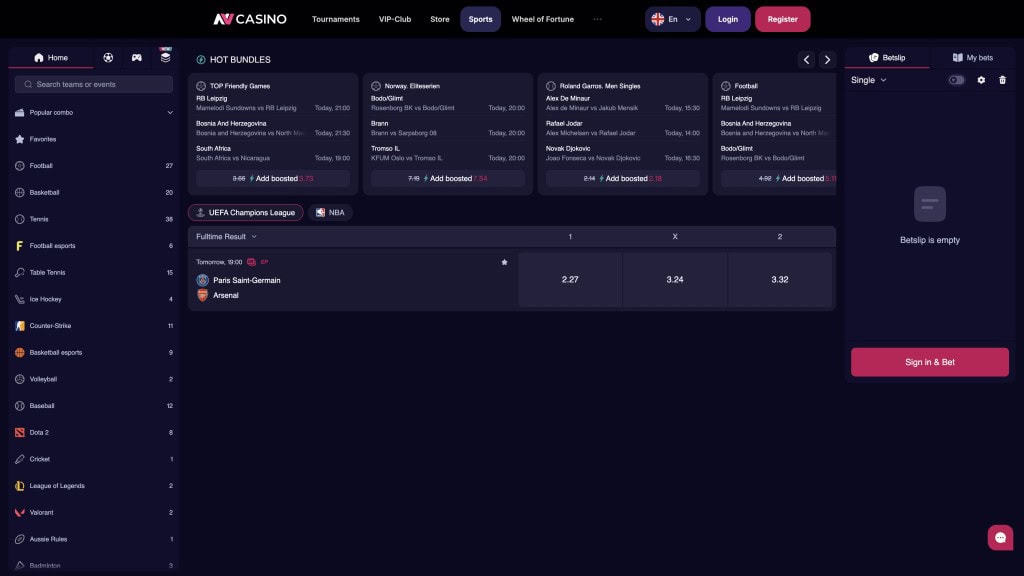1024x576 pixels.
Task: Click the Tennis icon in sidebar
Action: click(x=20, y=219)
